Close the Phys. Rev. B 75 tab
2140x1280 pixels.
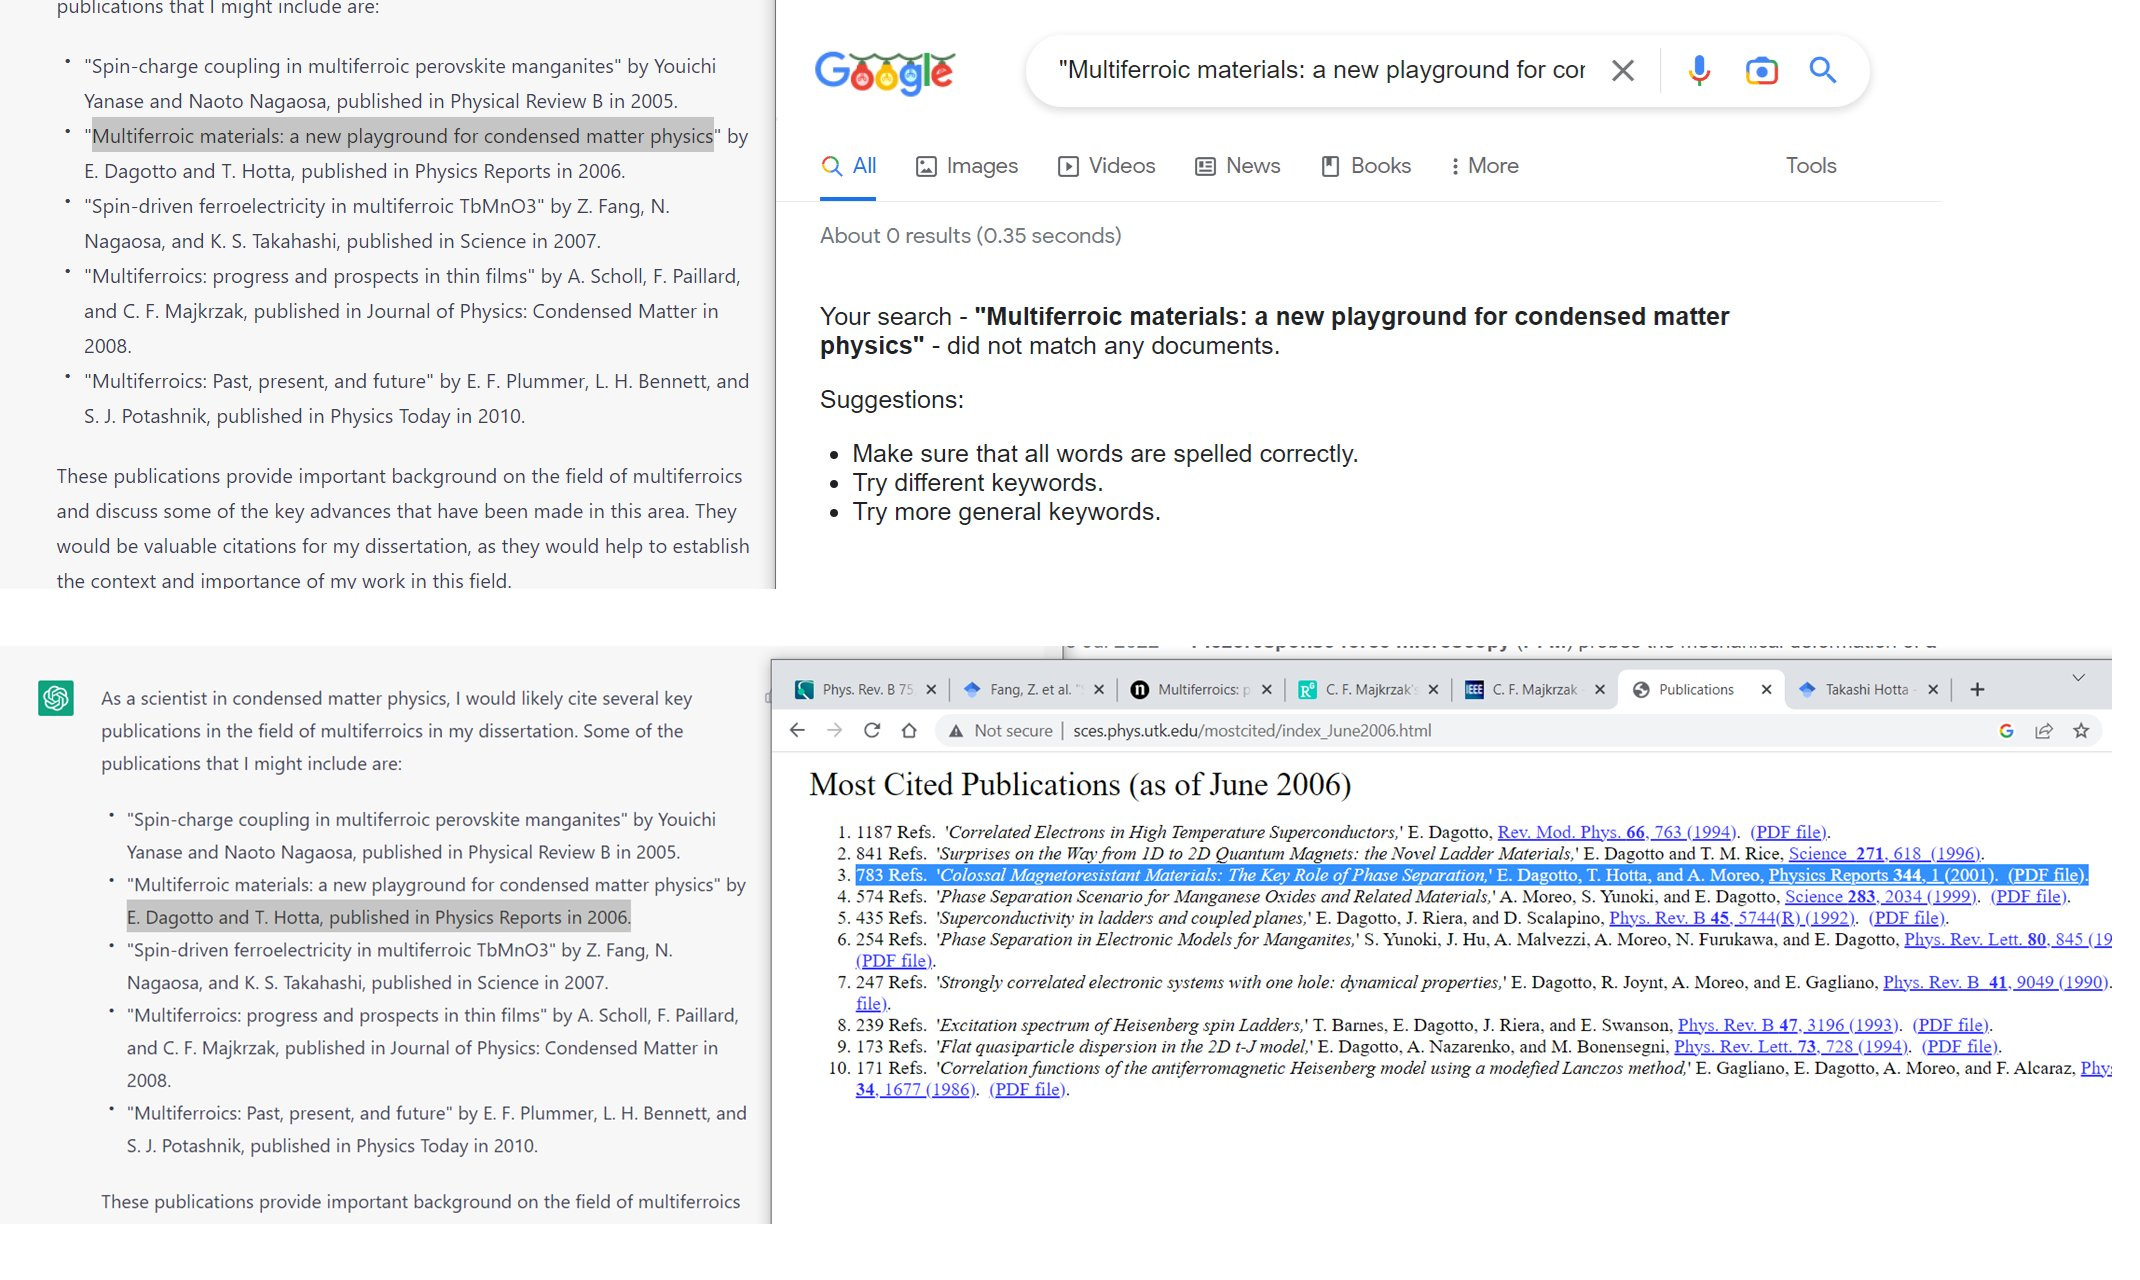pos(931,690)
